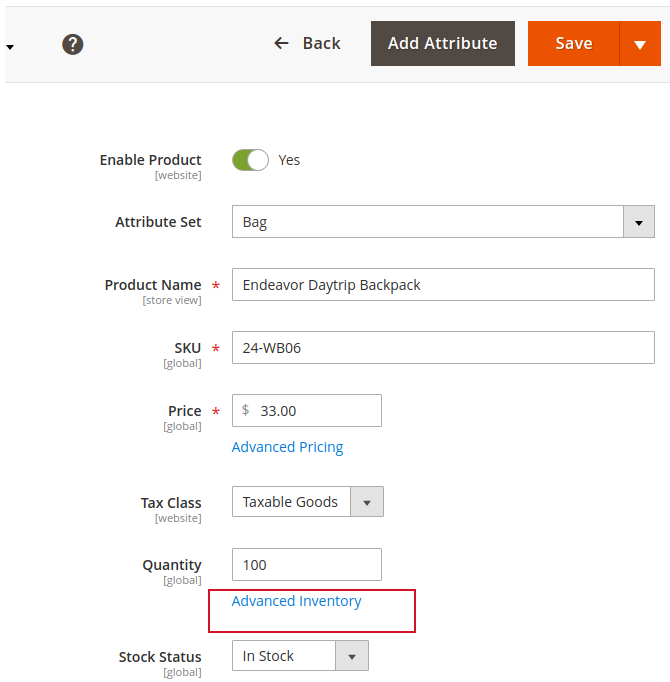
Task: Open the Save options dropdown arrow
Action: [640, 44]
